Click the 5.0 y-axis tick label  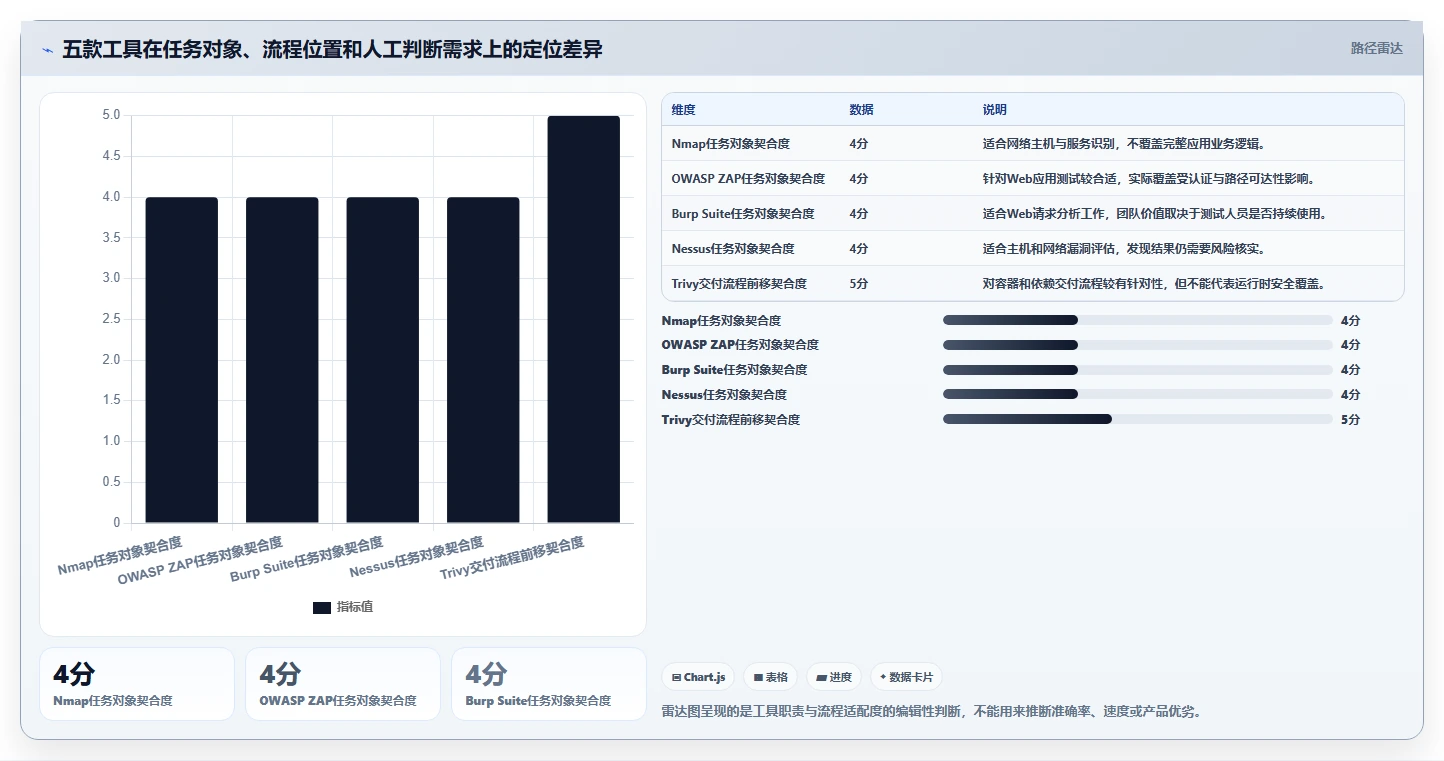(111, 115)
